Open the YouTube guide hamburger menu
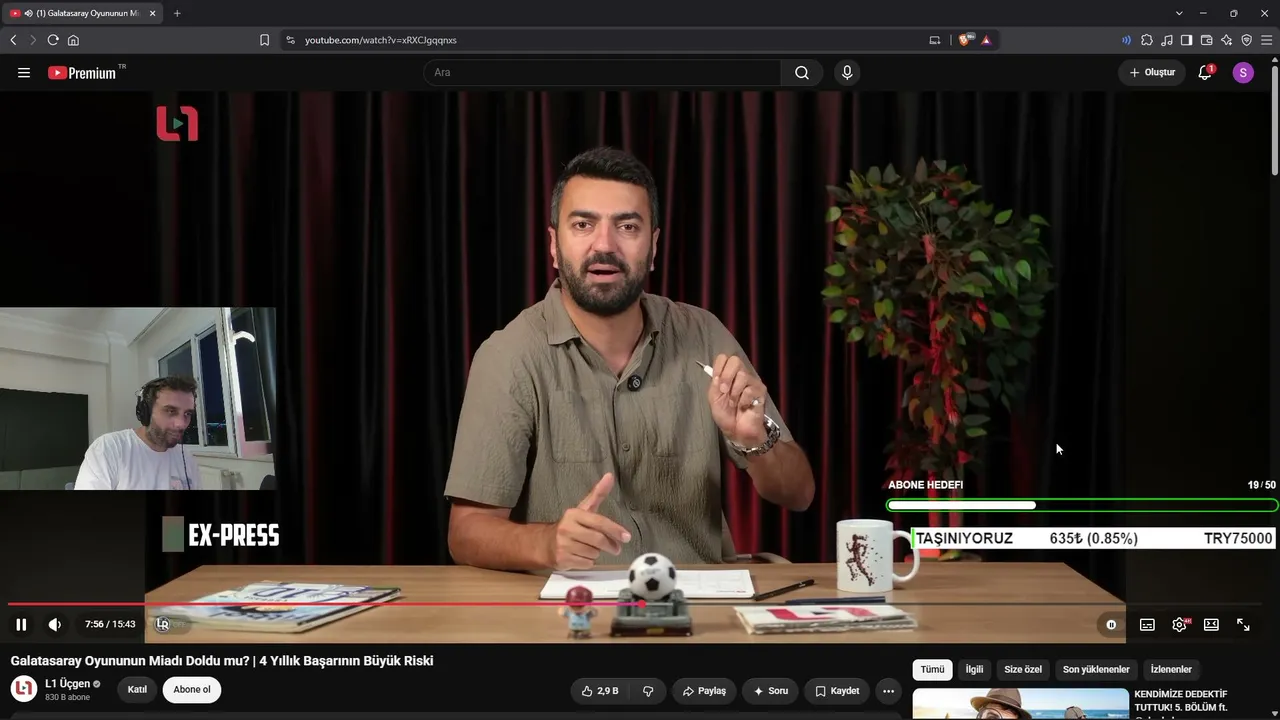The image size is (1280, 720). click(x=24, y=72)
